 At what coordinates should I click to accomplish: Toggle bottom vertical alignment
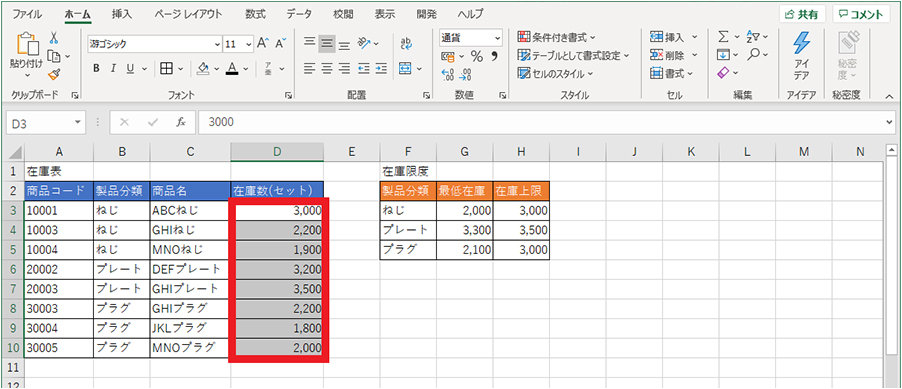click(344, 45)
